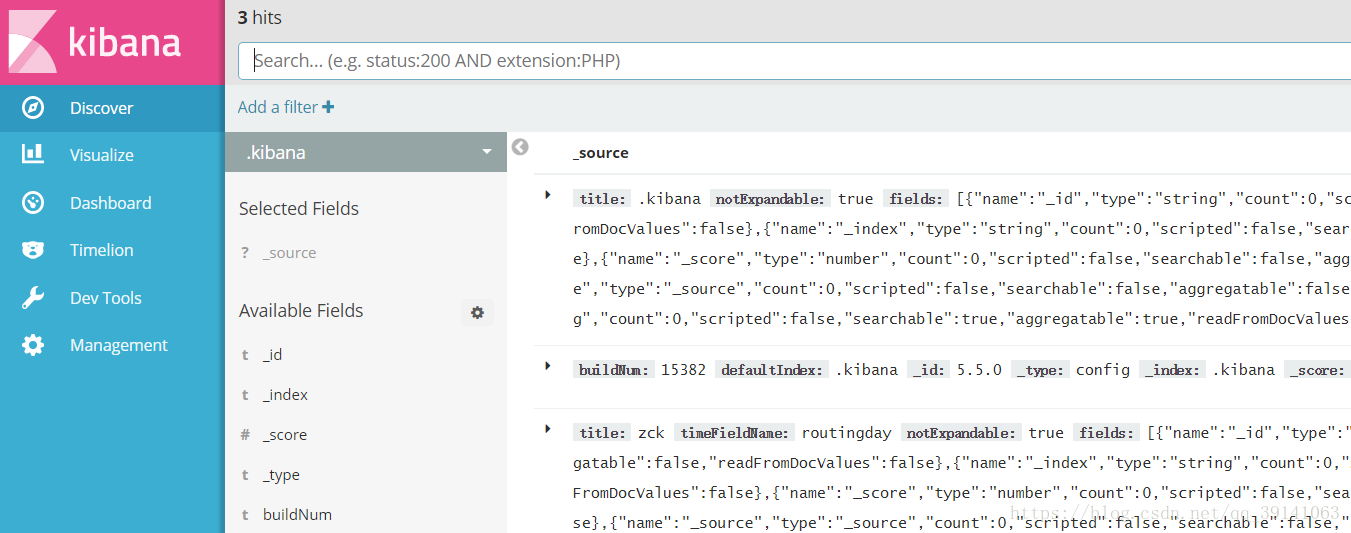
Task: Select the buildNum field
Action: click(x=297, y=515)
